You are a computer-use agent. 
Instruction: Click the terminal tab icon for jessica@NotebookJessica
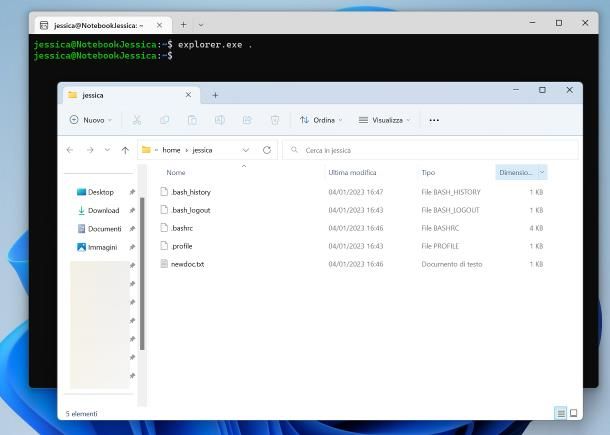click(x=44, y=25)
